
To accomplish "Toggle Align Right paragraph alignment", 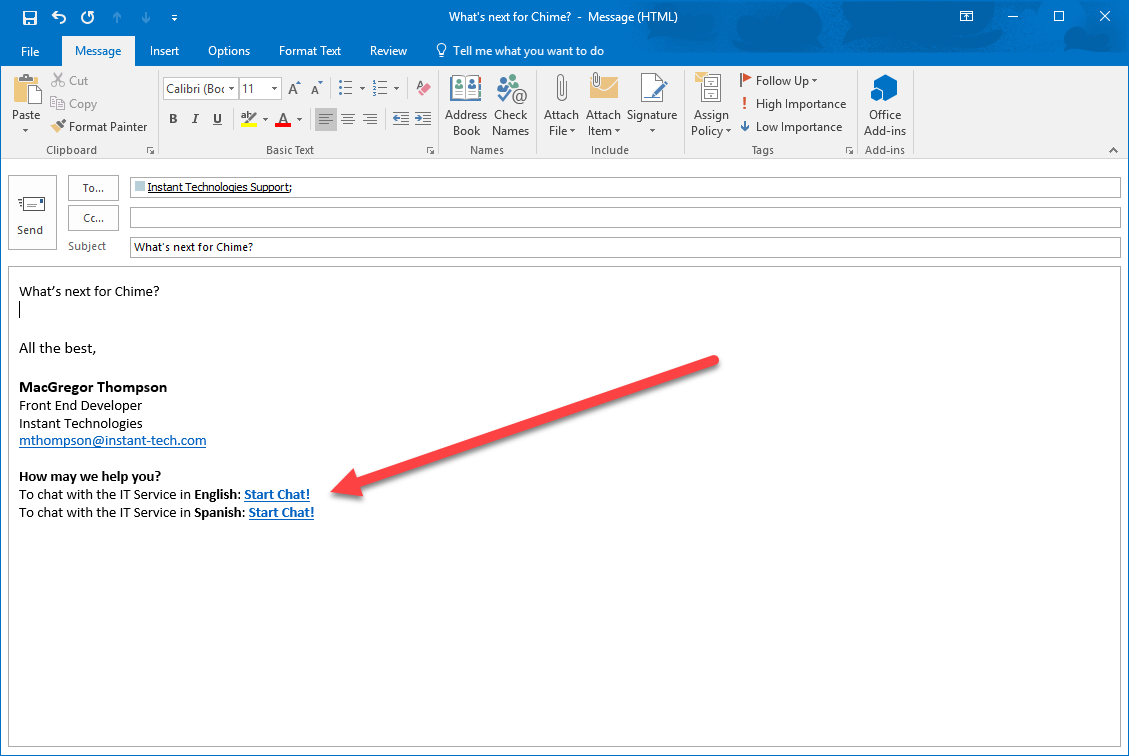I will coord(370,120).
